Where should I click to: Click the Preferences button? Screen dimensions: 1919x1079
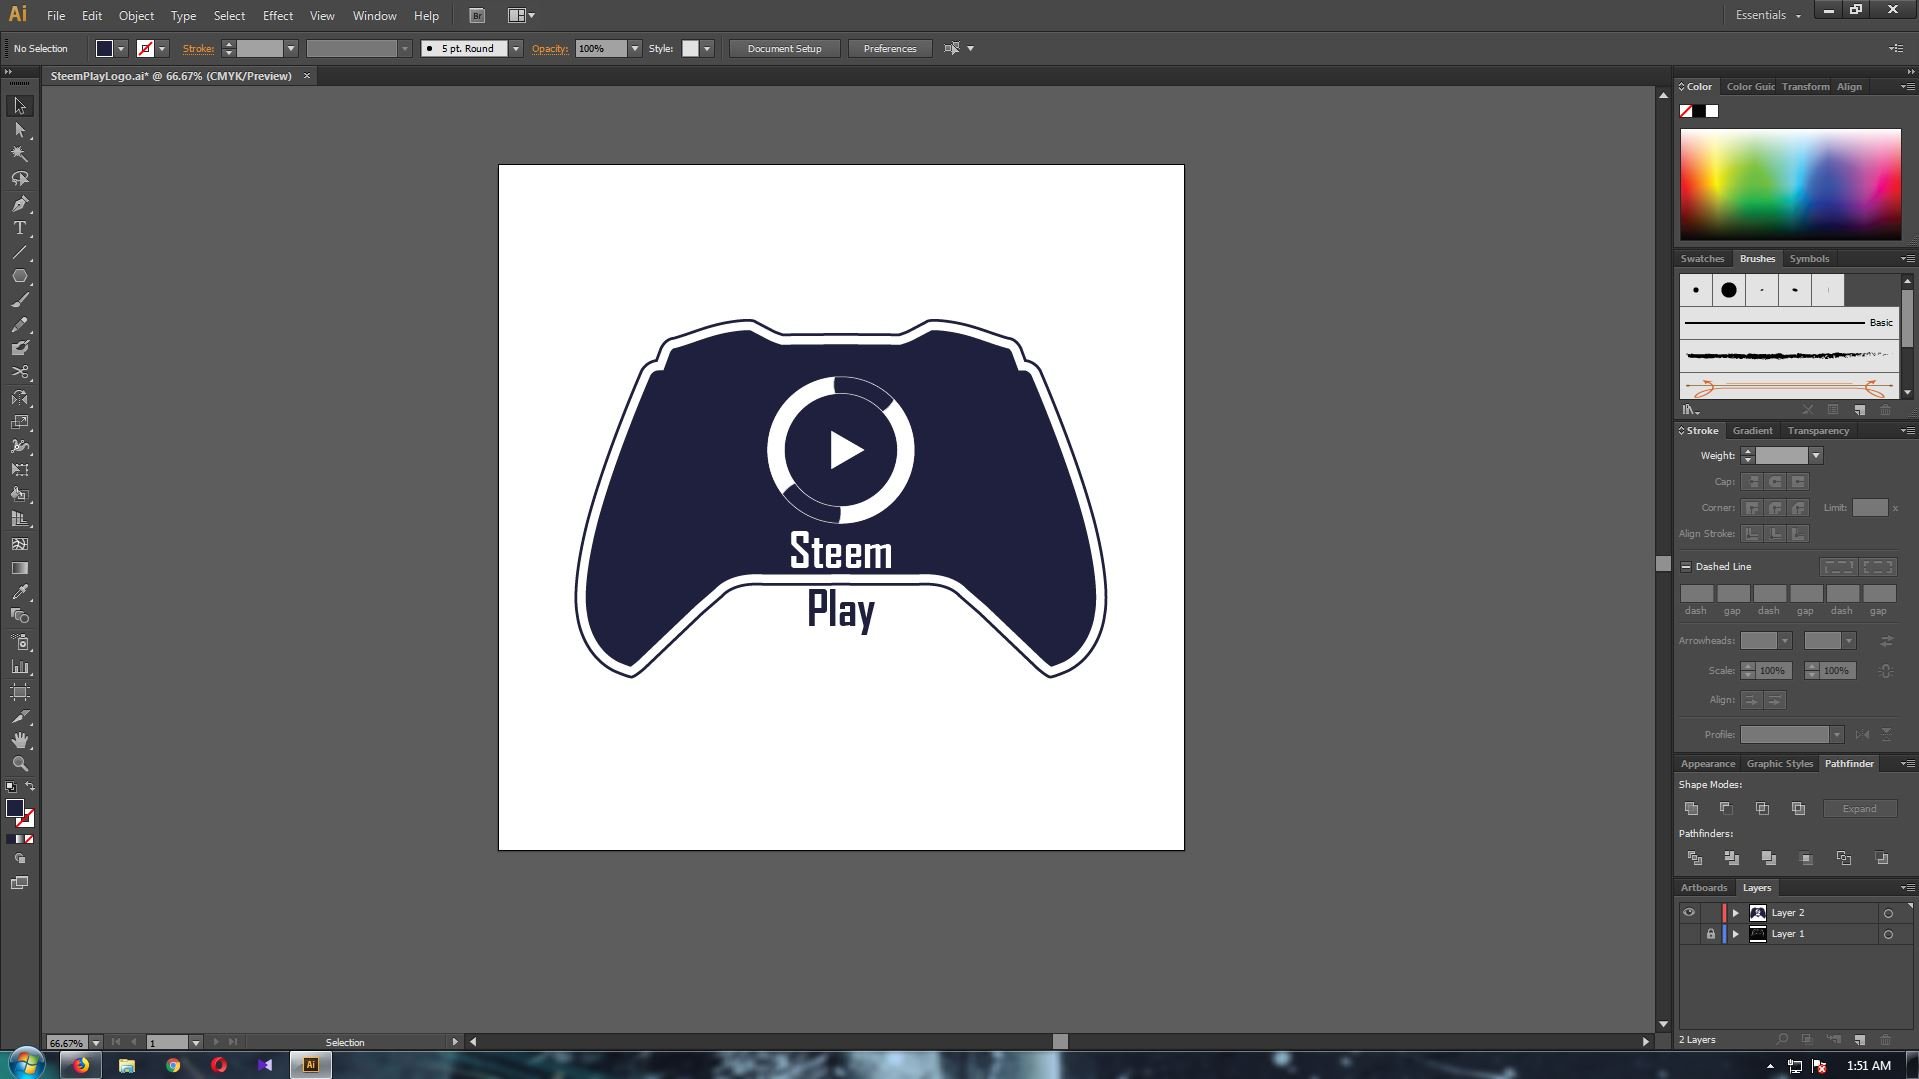[x=889, y=48]
